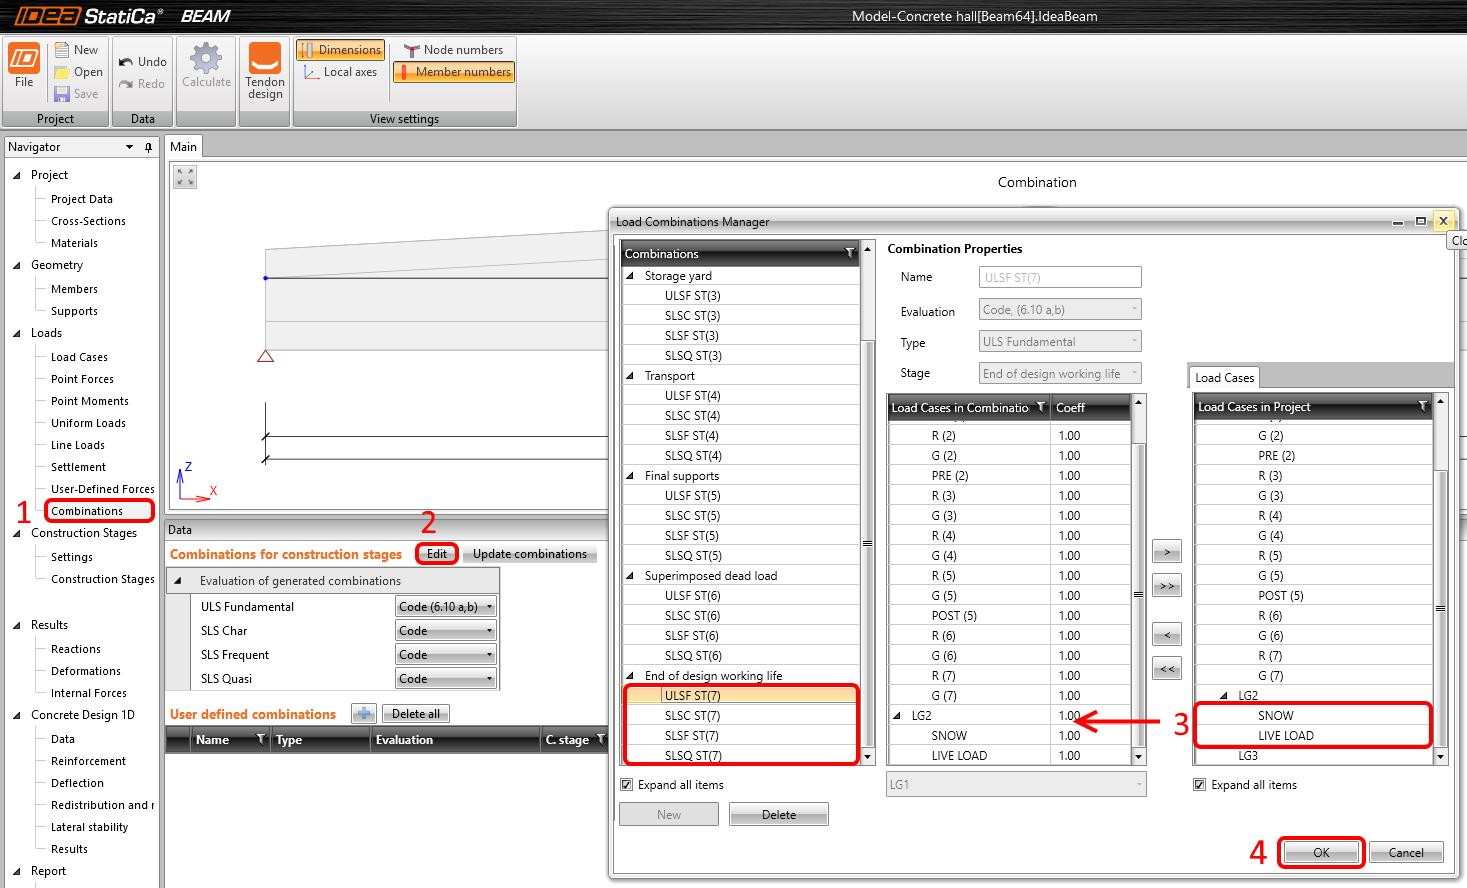Pin the Navigator panel
Viewport: 1467px width, 888px height.
coord(149,147)
